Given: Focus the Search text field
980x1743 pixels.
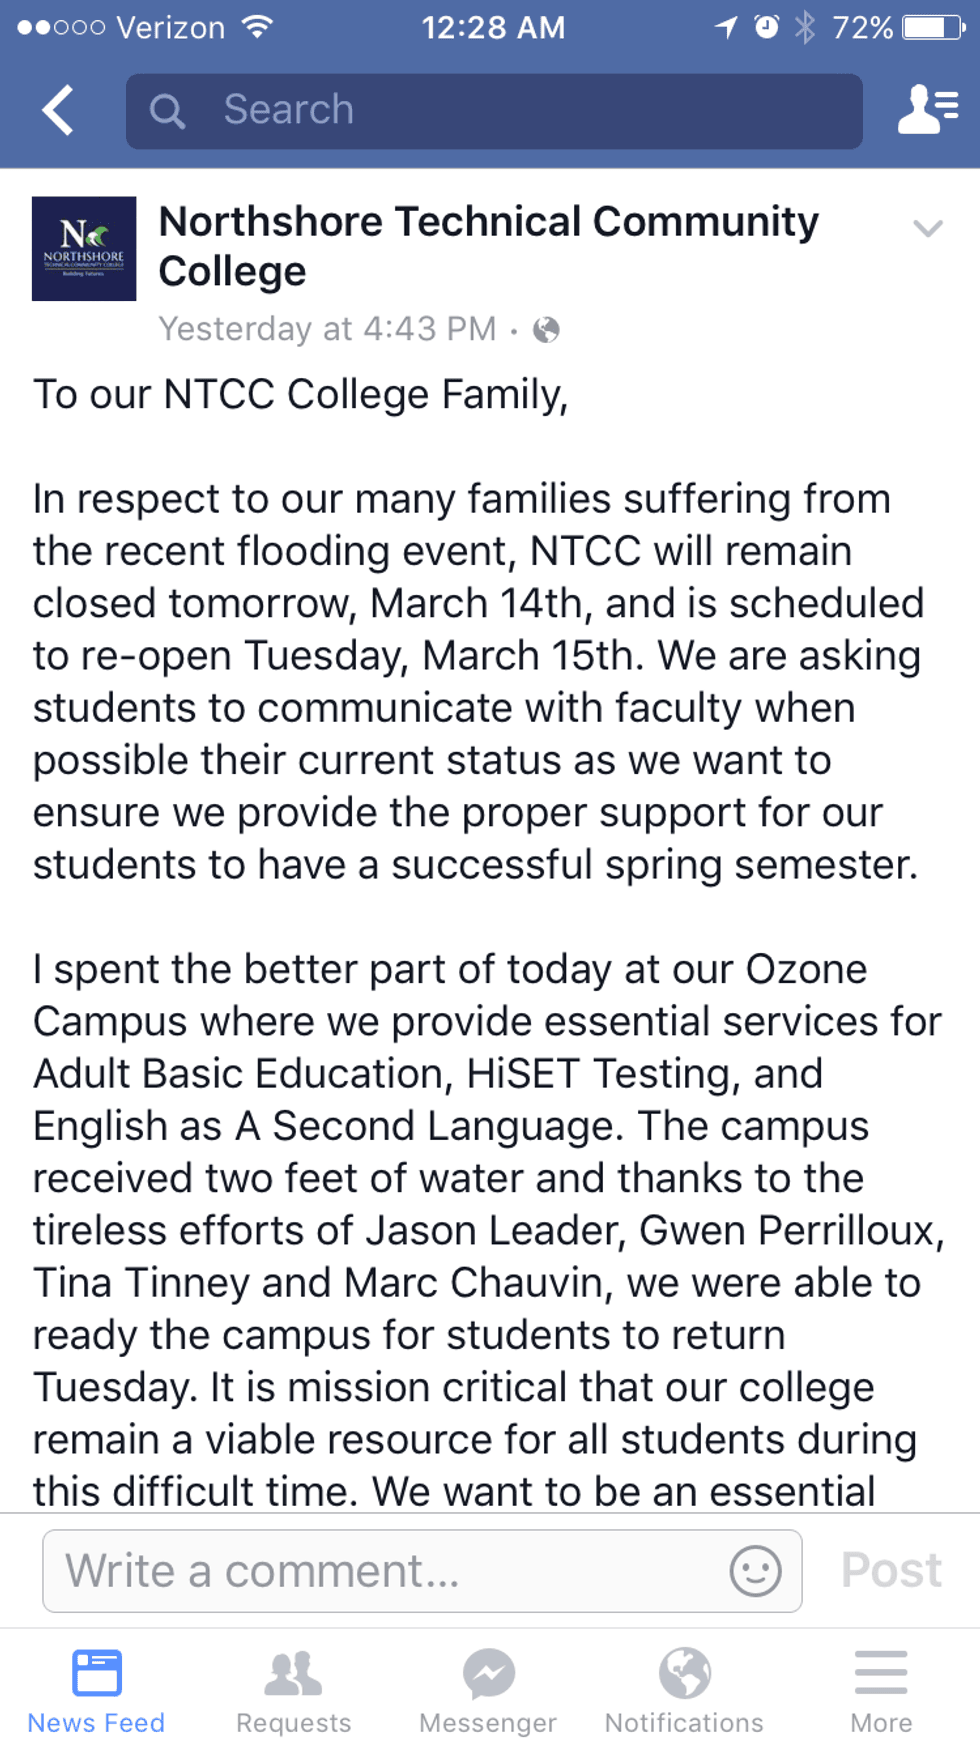Looking at the screenshot, I should click(520, 111).
